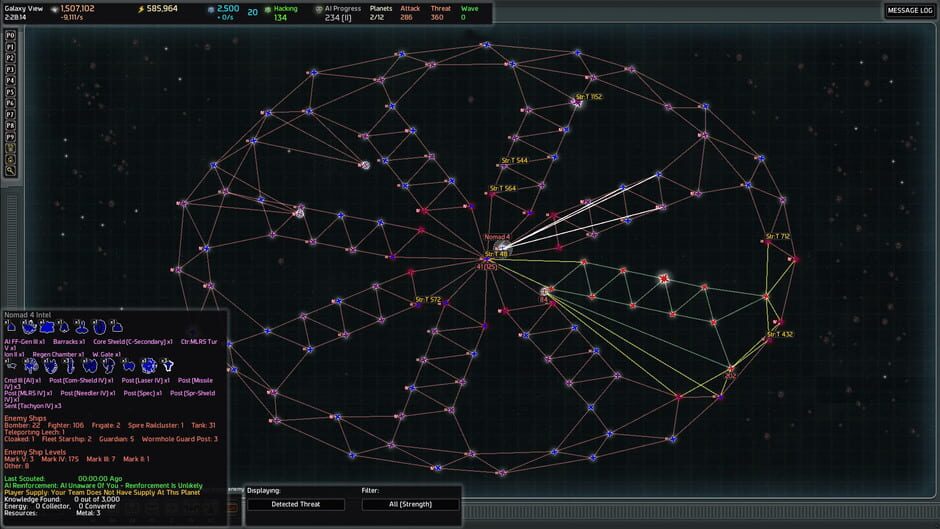940x529 pixels.
Task: Click the 'Enemy Ships' heading in intel panel
Action: (25, 418)
